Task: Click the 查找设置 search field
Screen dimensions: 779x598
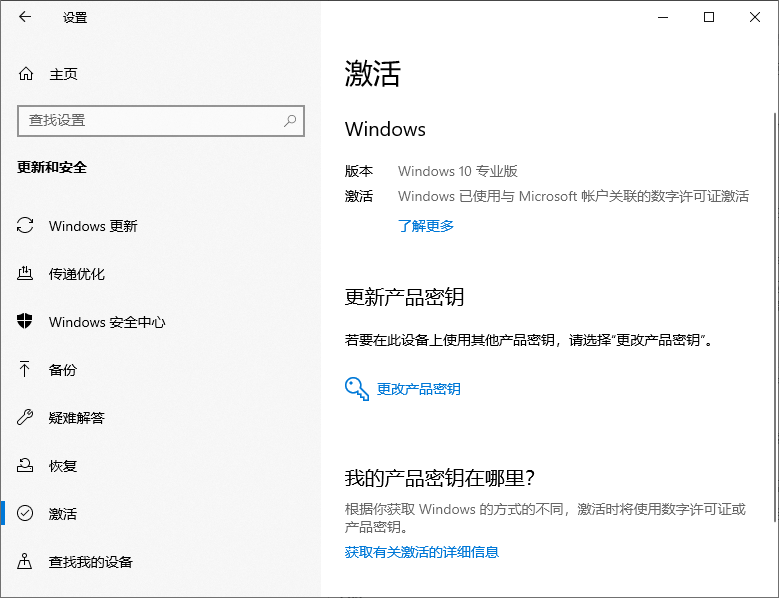Action: coord(150,120)
